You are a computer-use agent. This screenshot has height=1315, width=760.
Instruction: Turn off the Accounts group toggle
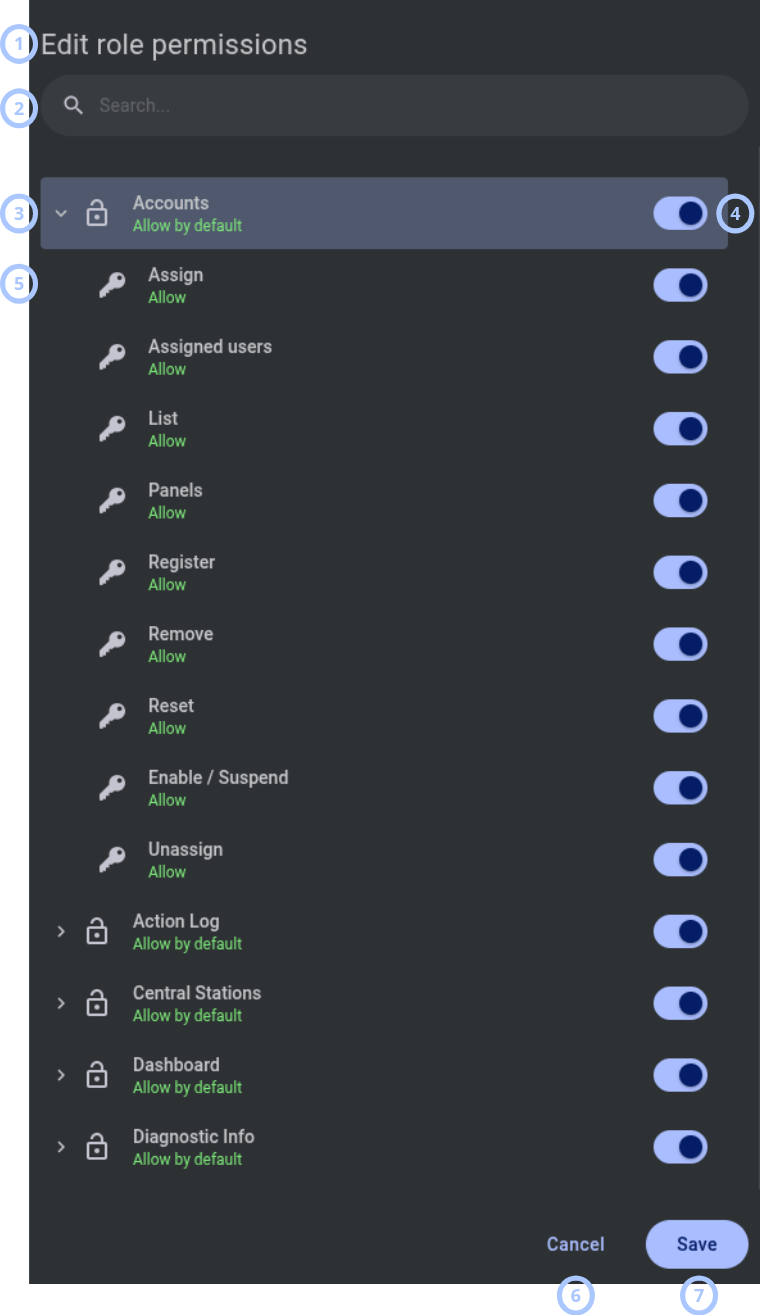[x=681, y=213]
